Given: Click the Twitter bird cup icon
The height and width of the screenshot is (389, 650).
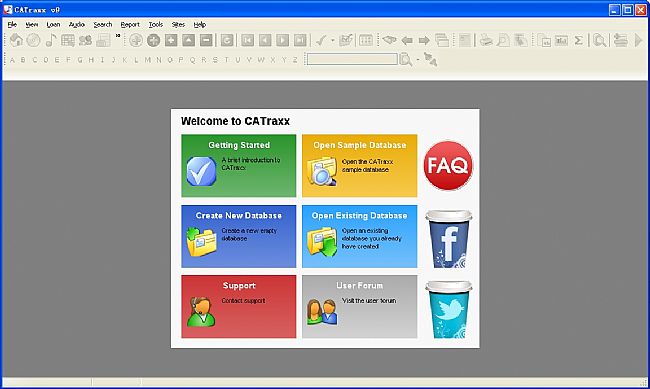Looking at the screenshot, I should point(449,310).
